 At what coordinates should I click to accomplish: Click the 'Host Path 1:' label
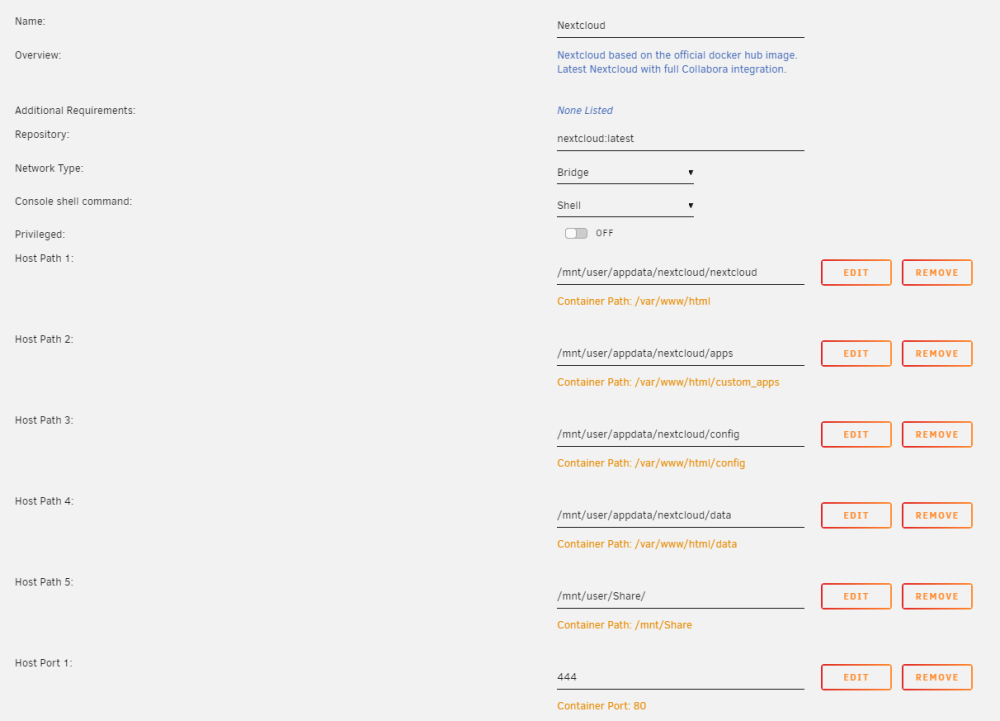tap(44, 259)
